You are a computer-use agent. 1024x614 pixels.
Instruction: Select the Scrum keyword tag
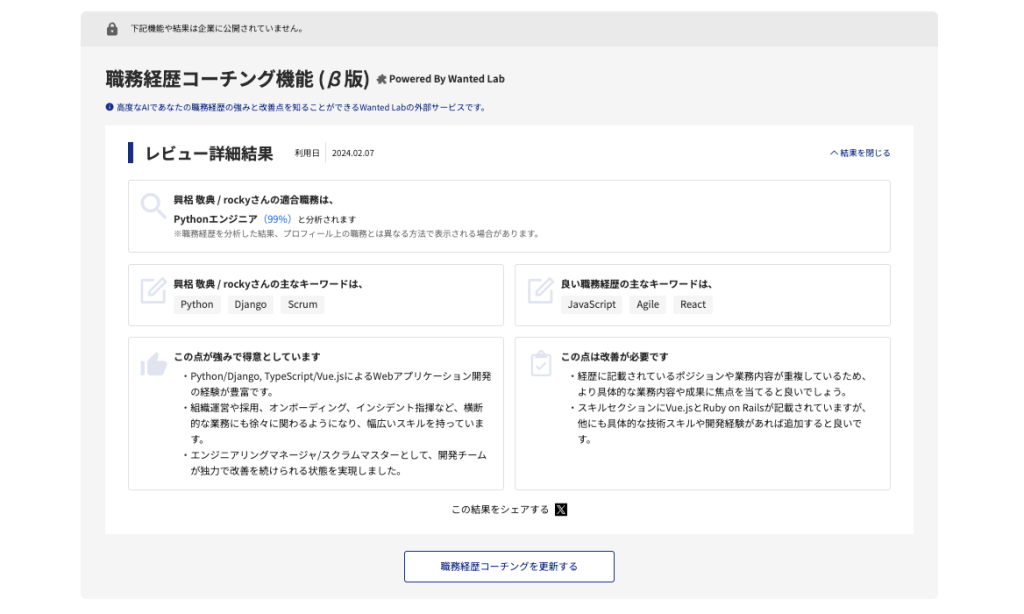tap(302, 305)
